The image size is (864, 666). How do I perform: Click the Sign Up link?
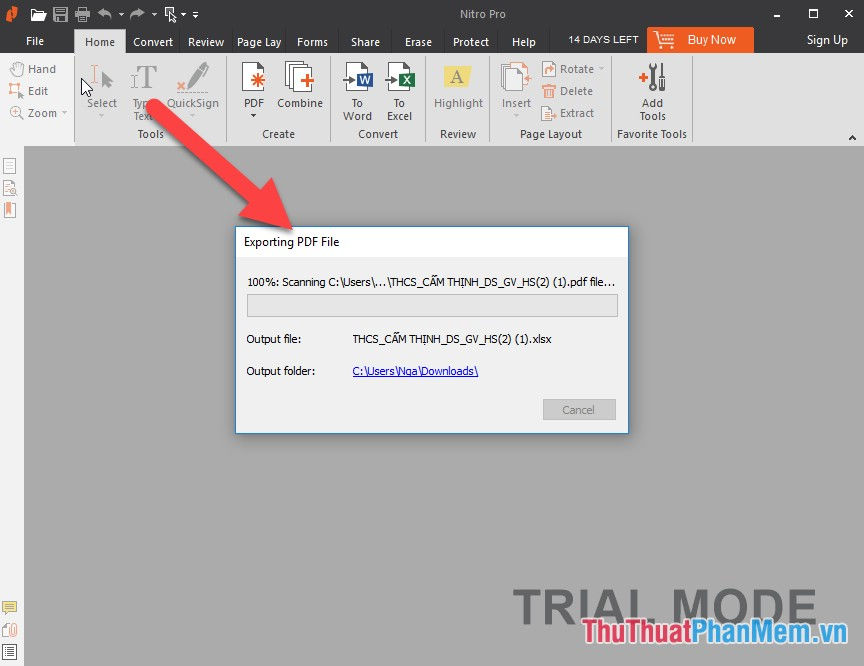pos(827,40)
